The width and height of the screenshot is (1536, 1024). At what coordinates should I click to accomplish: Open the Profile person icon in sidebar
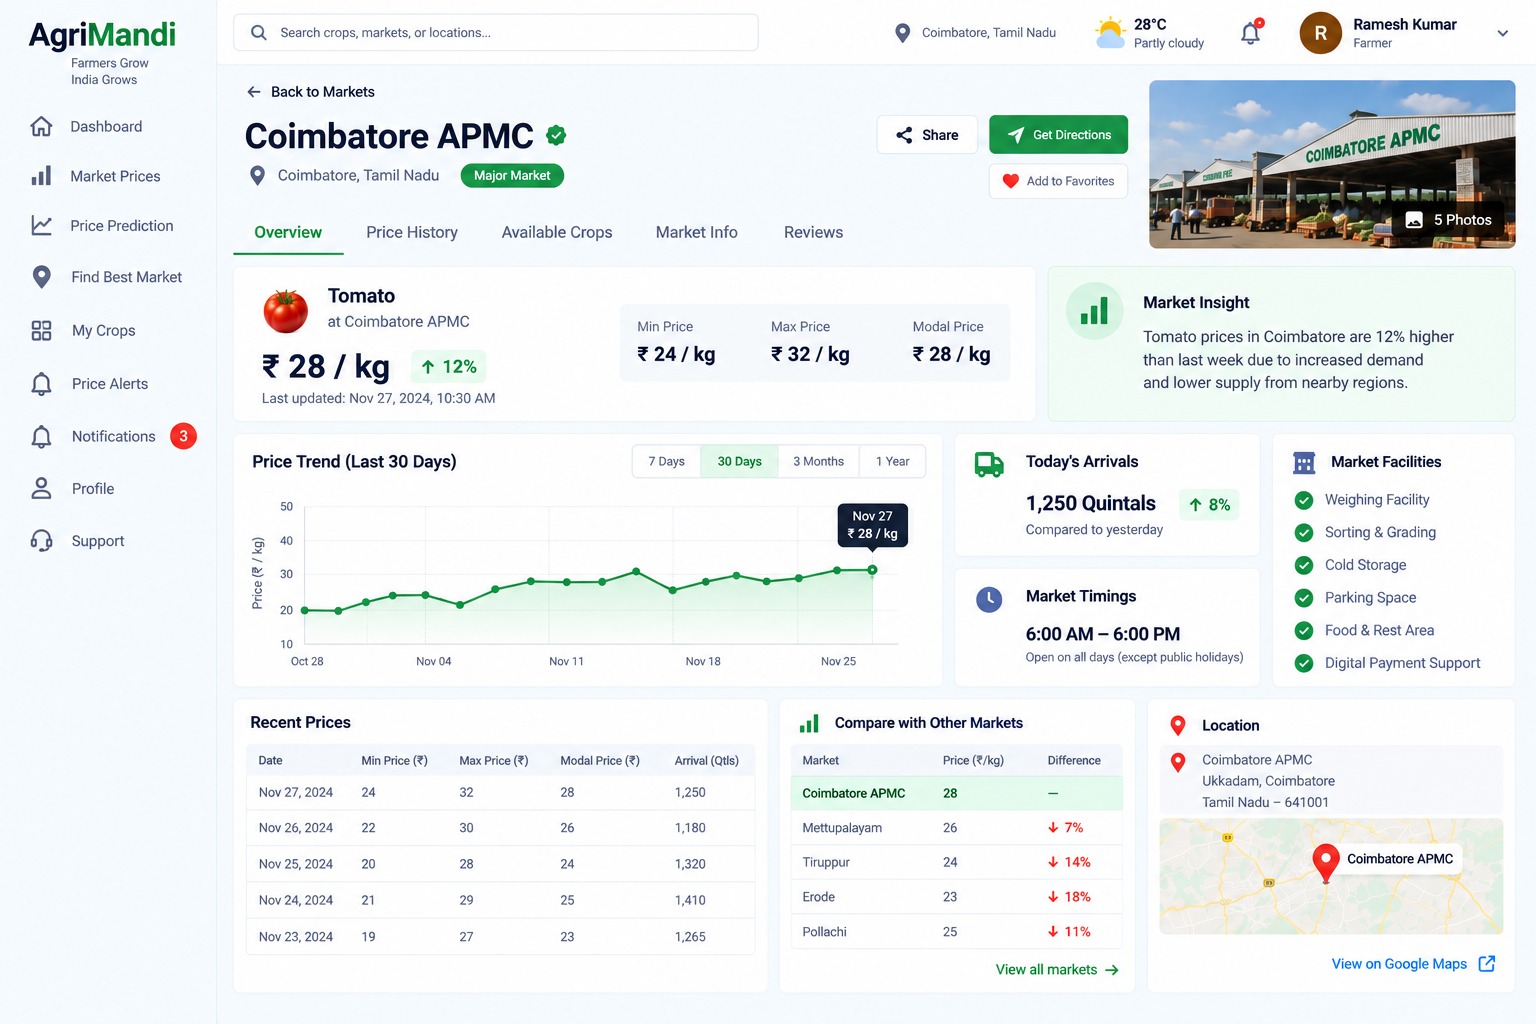(x=41, y=488)
